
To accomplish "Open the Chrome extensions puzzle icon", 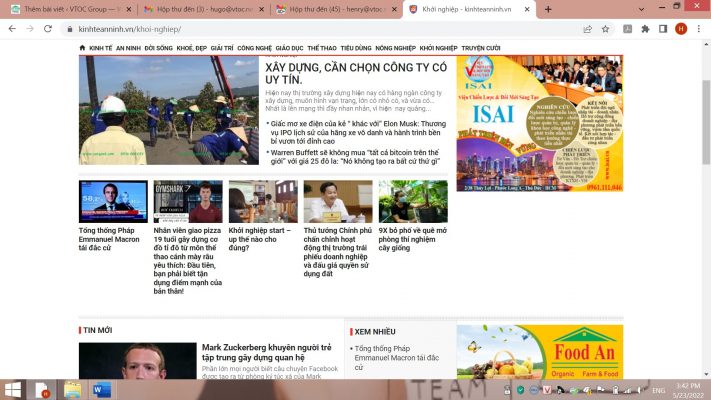I will click(645, 29).
